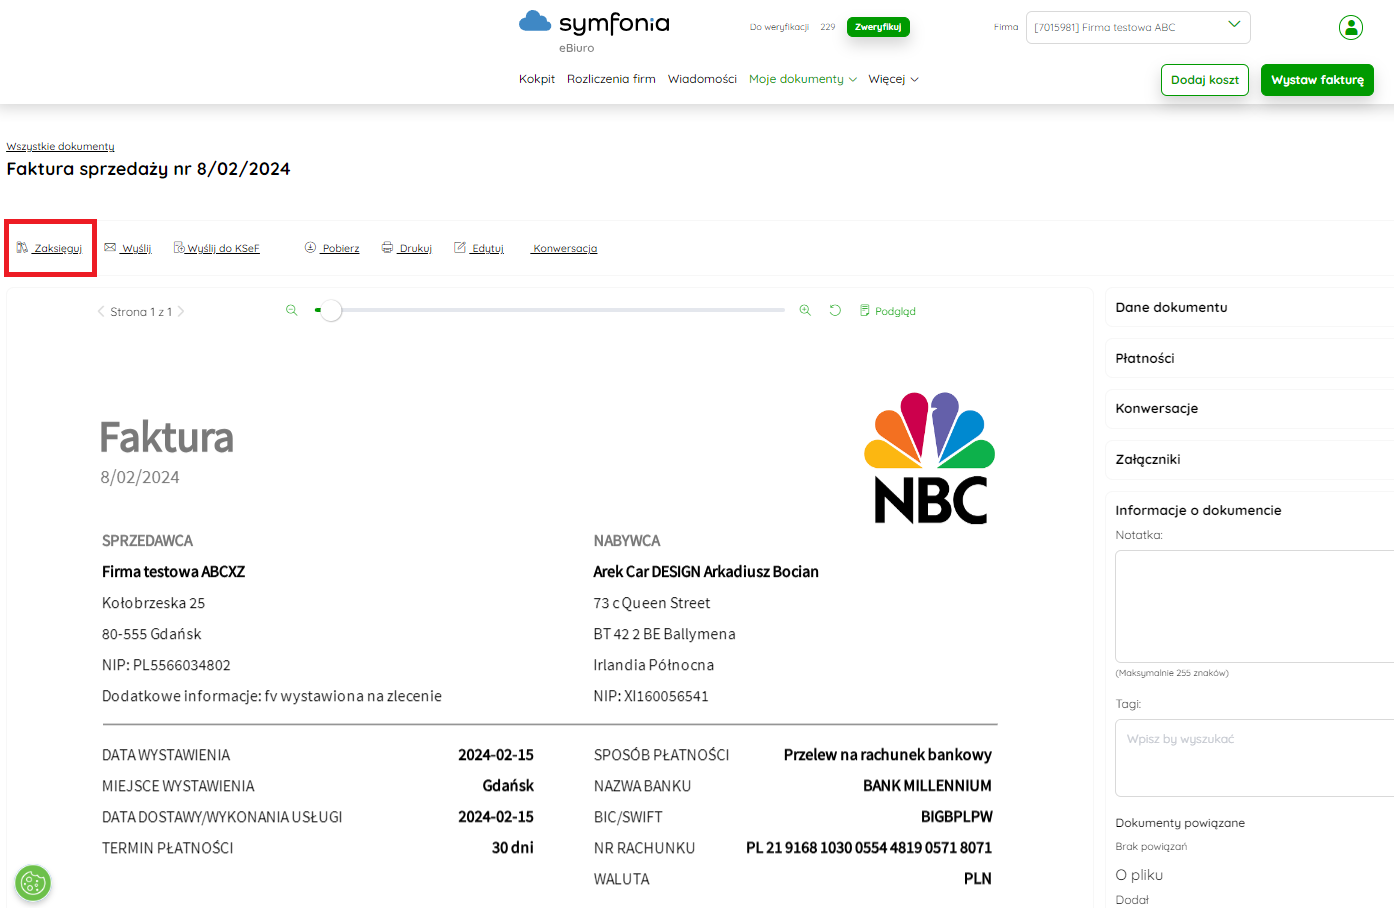The height and width of the screenshot is (908, 1394).
Task: Download the invoice with Pobierz
Action: tap(332, 248)
